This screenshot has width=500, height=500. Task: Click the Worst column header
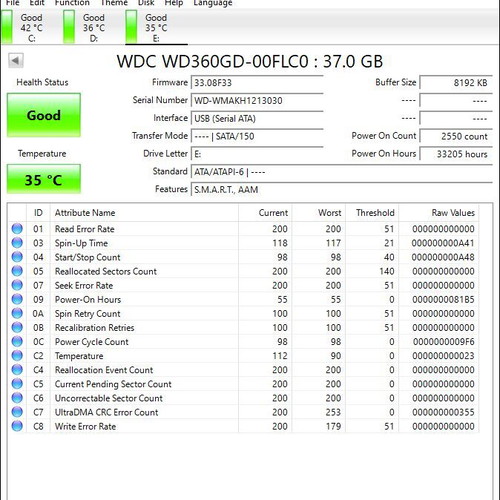click(x=319, y=213)
